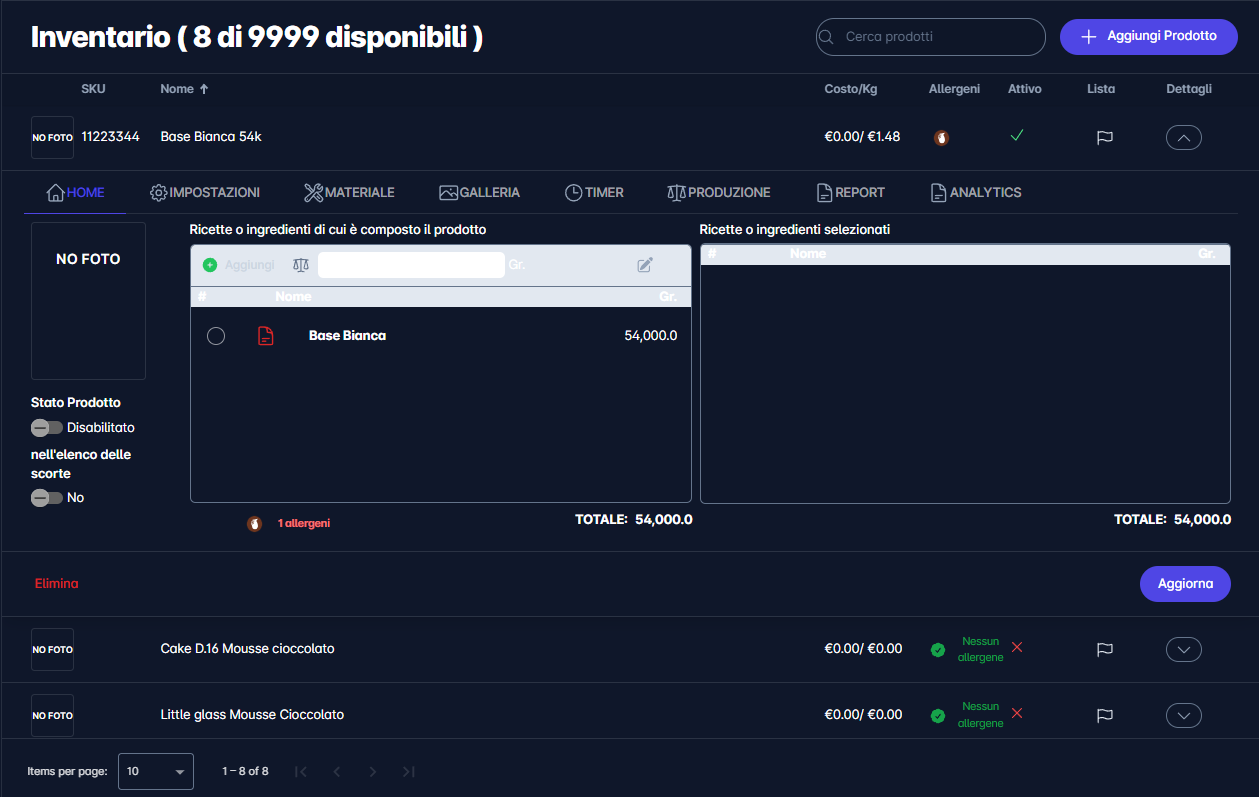Click the edit pencil icon in ingredients panel

[x=645, y=265]
